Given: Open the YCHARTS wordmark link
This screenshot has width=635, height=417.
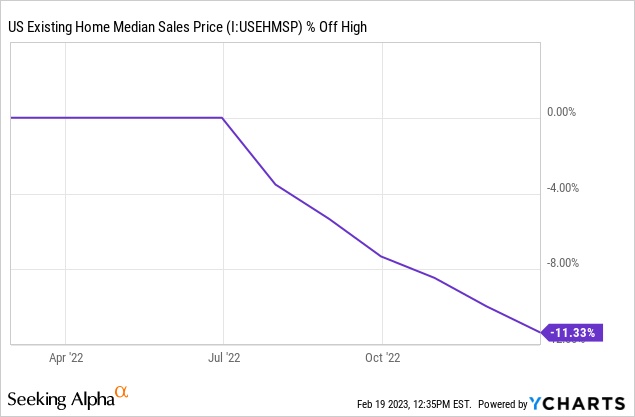Looking at the screenshot, I should pyautogui.click(x=584, y=403).
